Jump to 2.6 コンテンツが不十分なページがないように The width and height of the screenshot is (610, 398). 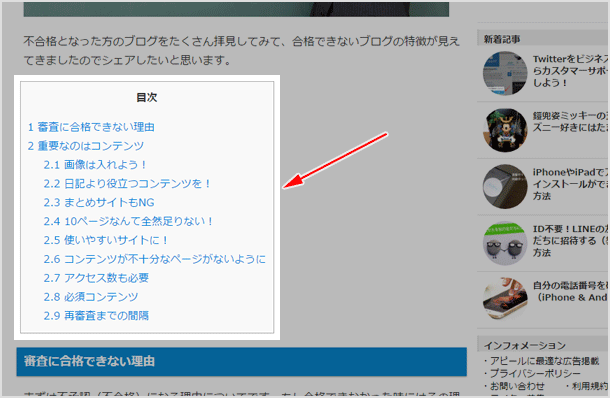[154, 259]
